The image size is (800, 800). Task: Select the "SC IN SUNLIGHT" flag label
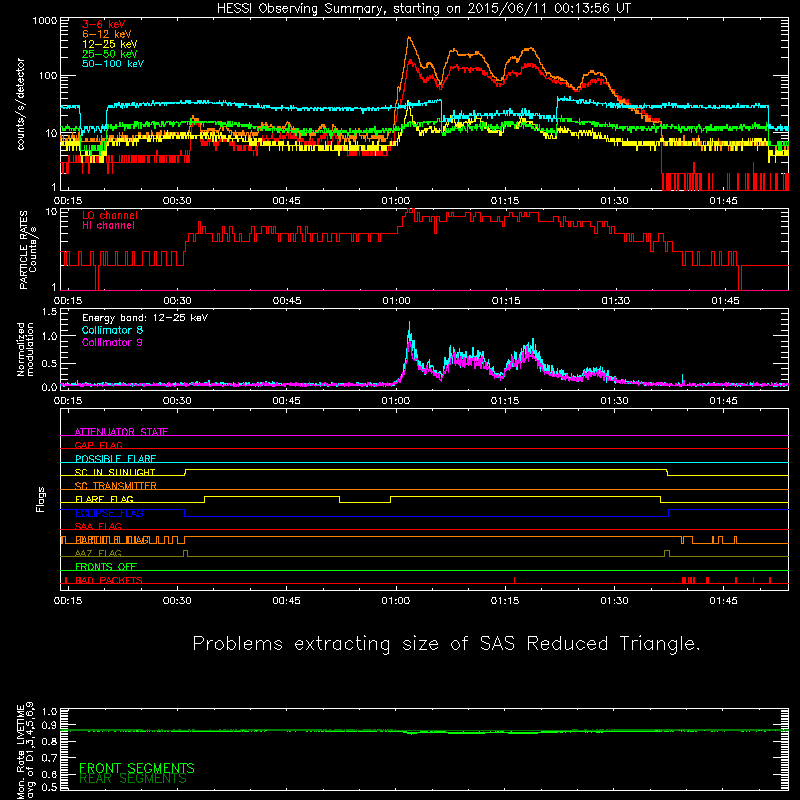[115, 472]
